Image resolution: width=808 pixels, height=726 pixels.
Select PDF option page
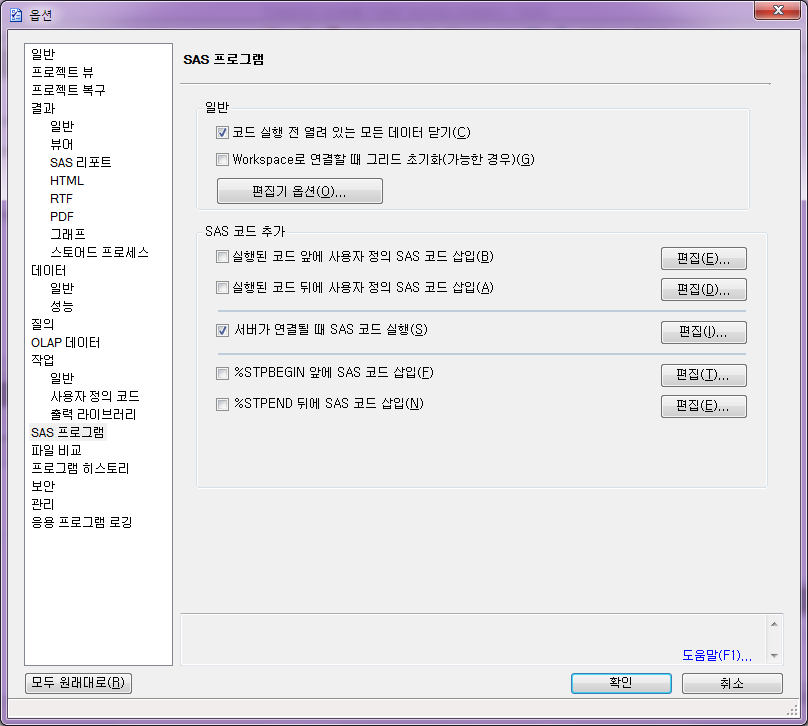click(62, 216)
